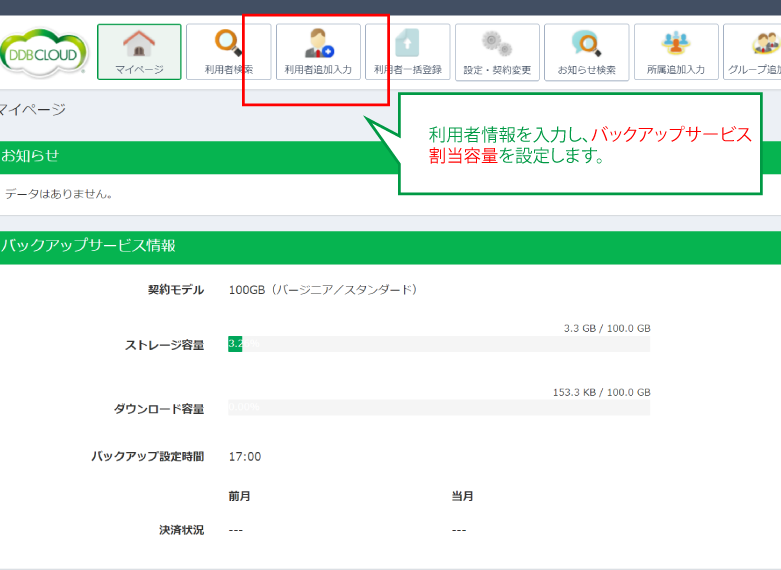Open マイページ via the house icon
Viewport: 781px width, 570px height.
pos(139,52)
